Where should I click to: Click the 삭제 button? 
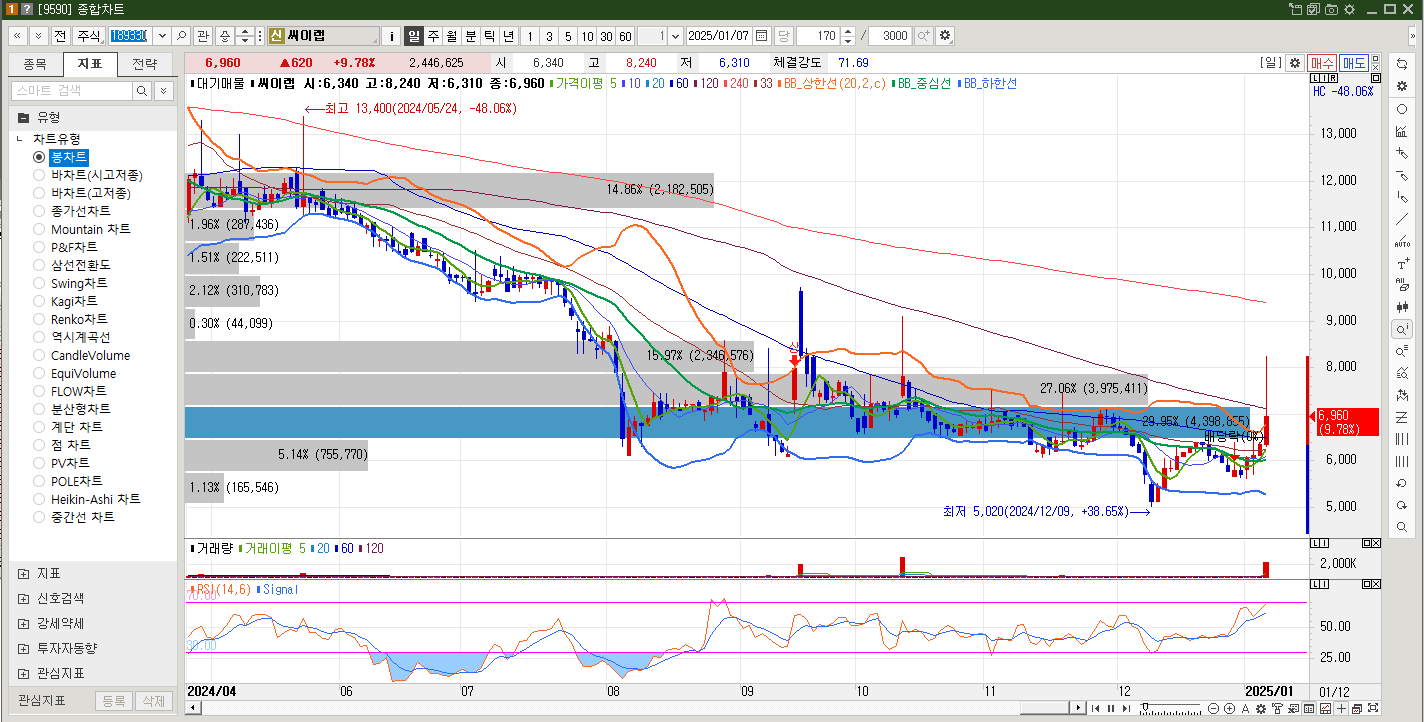pos(153,701)
